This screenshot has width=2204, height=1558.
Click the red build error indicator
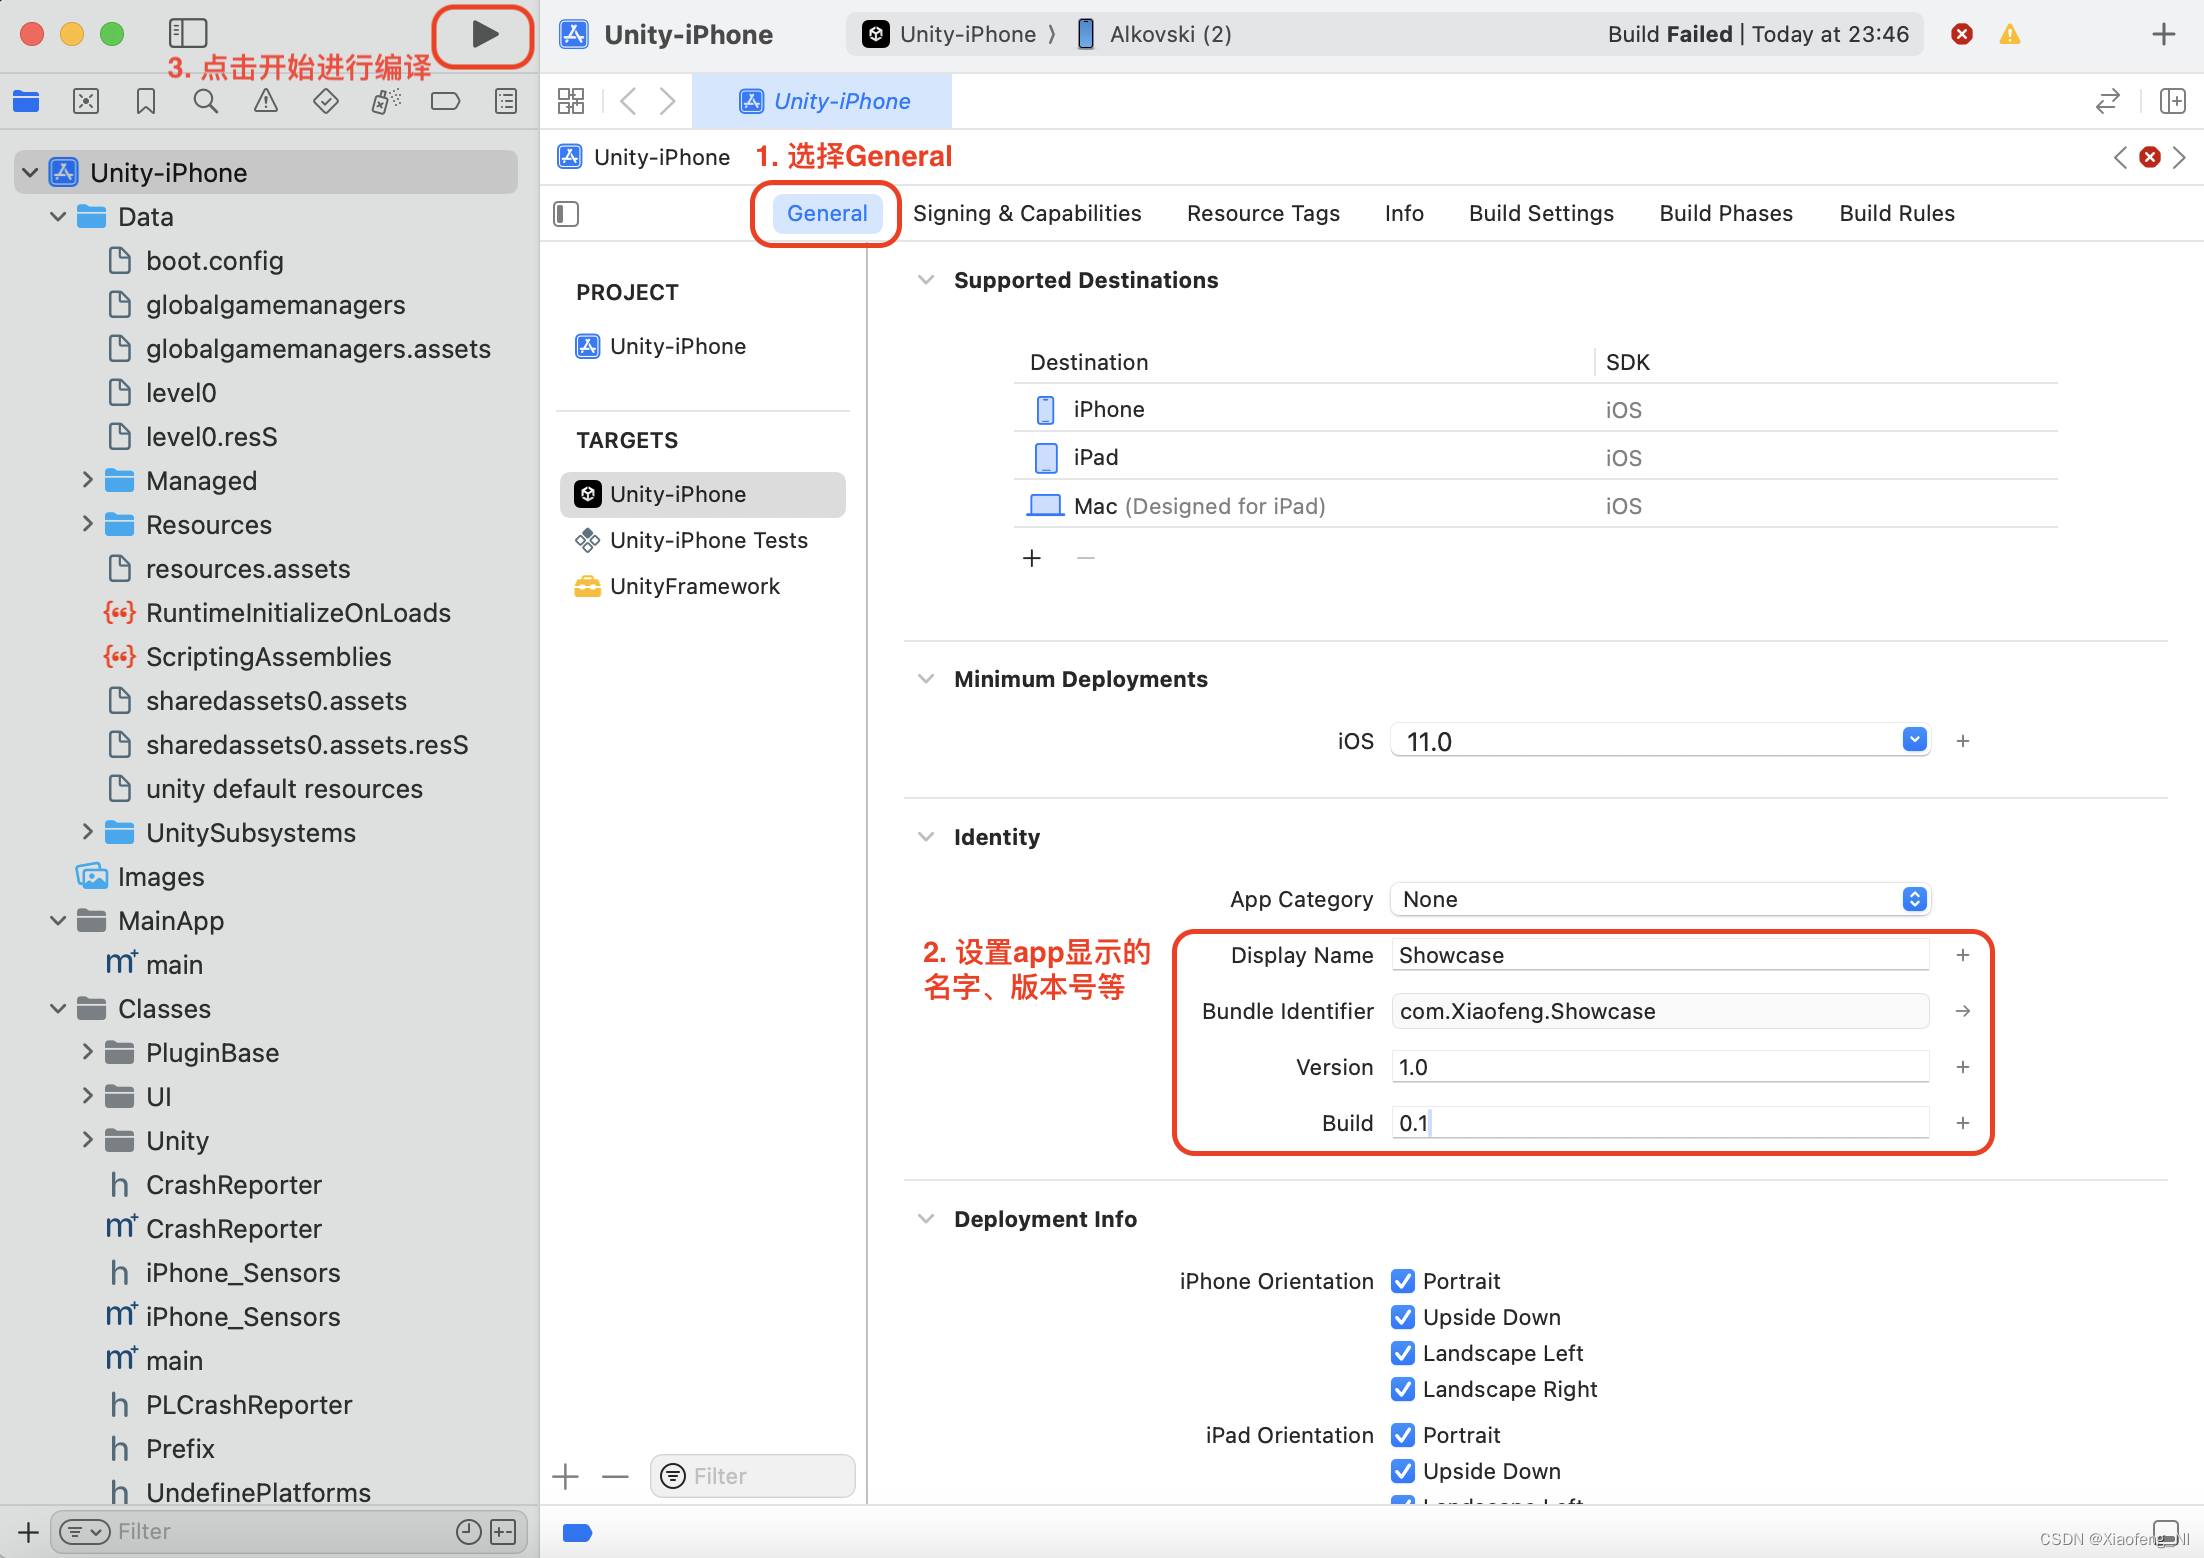(1962, 35)
